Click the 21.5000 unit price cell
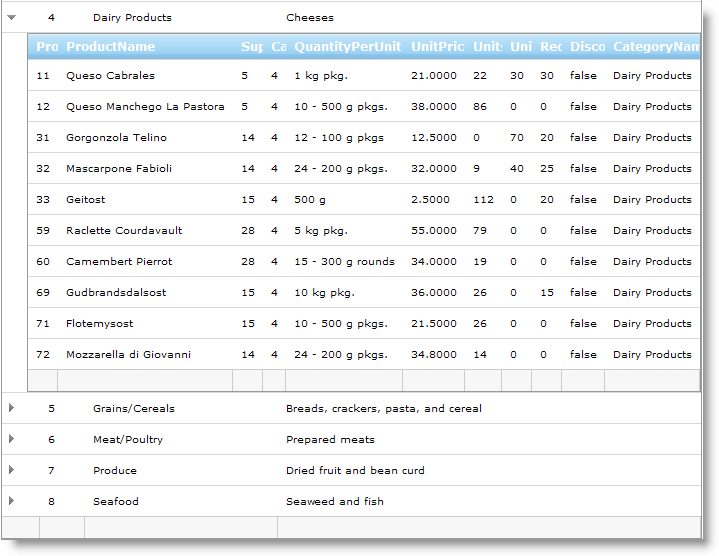This screenshot has height=556, width=719. (434, 324)
